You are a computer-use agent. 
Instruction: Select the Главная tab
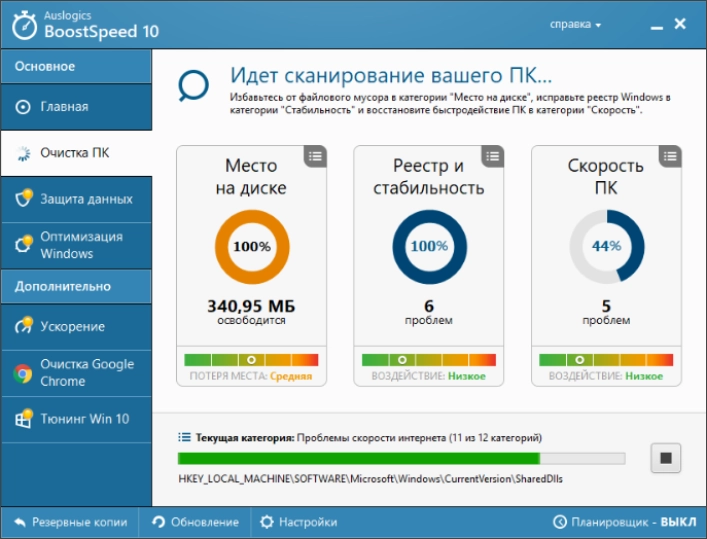[76, 107]
